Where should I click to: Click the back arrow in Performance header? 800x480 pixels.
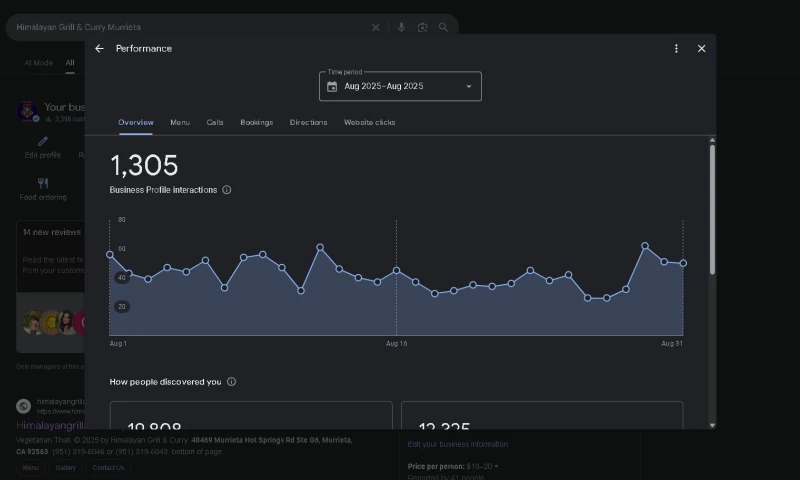pos(99,48)
